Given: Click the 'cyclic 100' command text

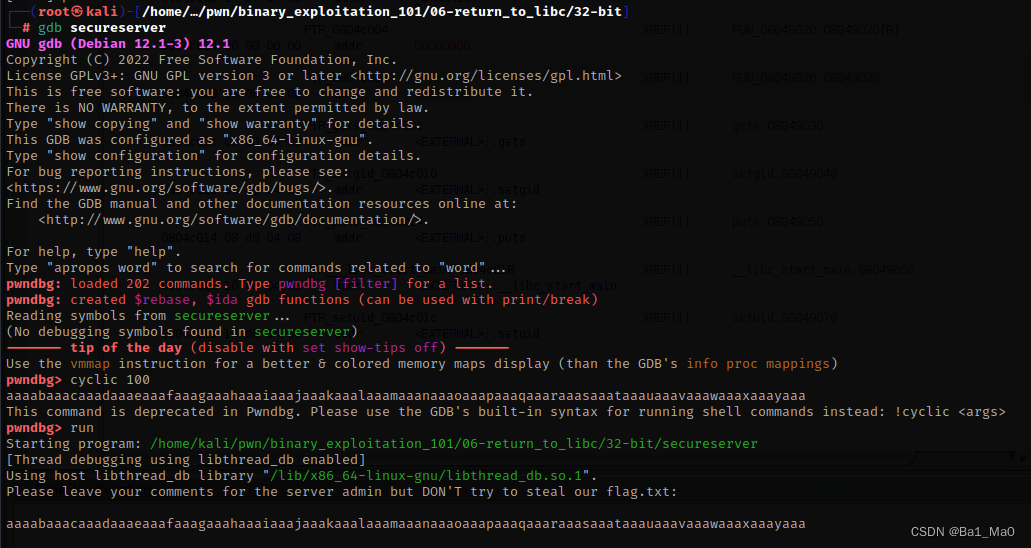Looking at the screenshot, I should tap(110, 380).
